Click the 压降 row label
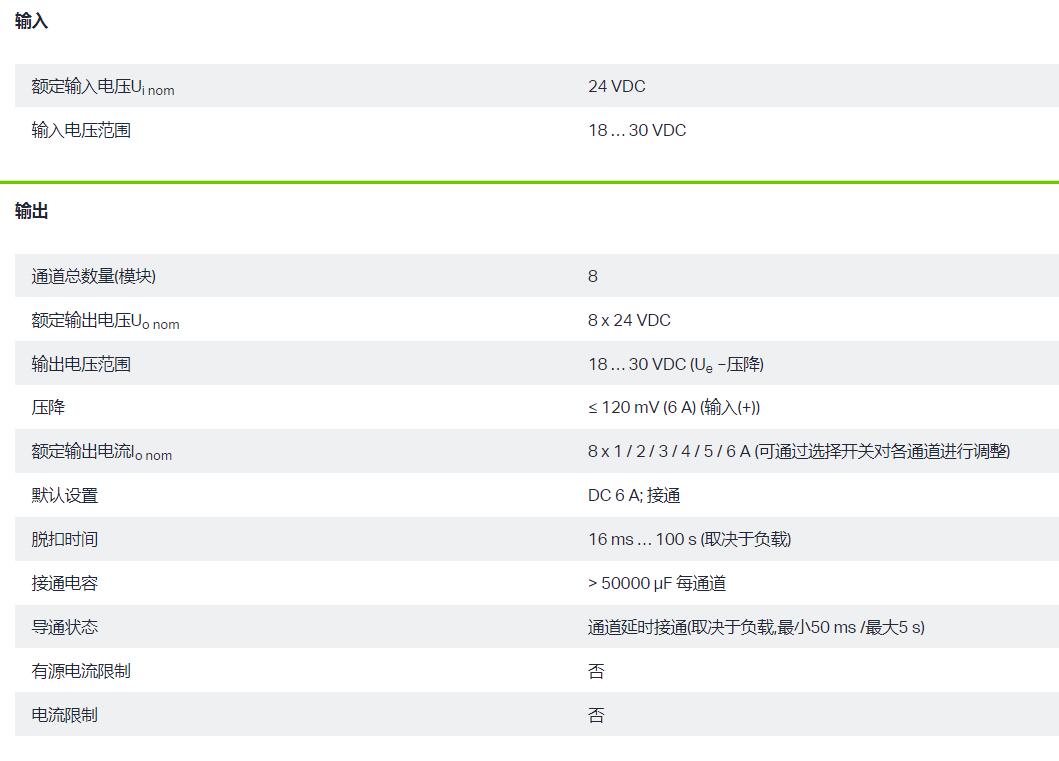The image size is (1059, 761). [x=48, y=407]
